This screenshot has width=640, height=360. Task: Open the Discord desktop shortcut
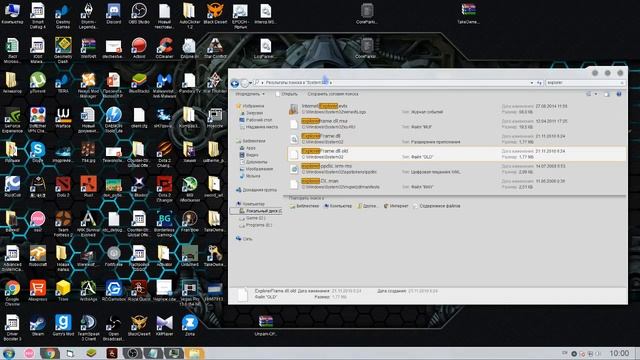[x=113, y=14]
